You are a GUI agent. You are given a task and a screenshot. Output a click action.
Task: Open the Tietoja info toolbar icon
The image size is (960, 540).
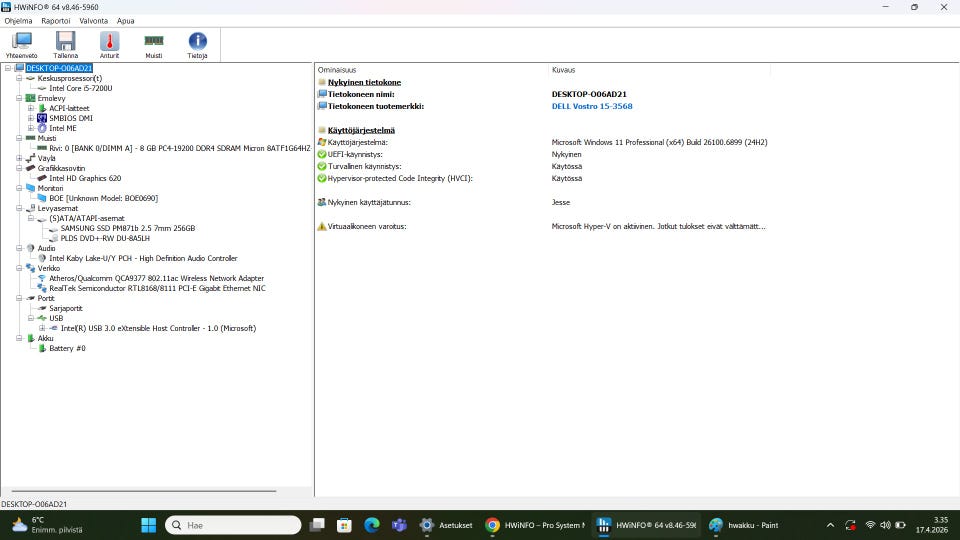[x=197, y=45]
